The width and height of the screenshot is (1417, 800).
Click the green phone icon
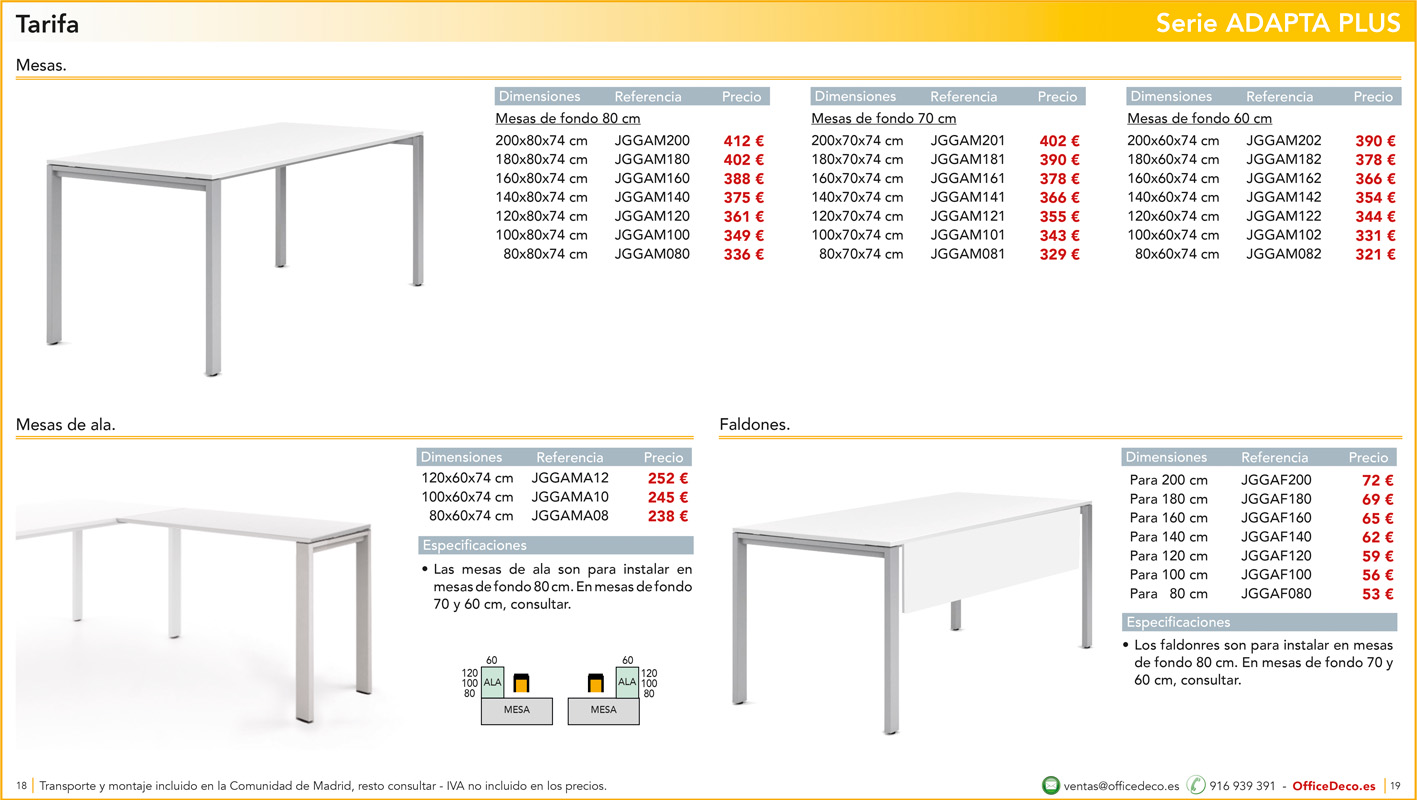point(1196,785)
